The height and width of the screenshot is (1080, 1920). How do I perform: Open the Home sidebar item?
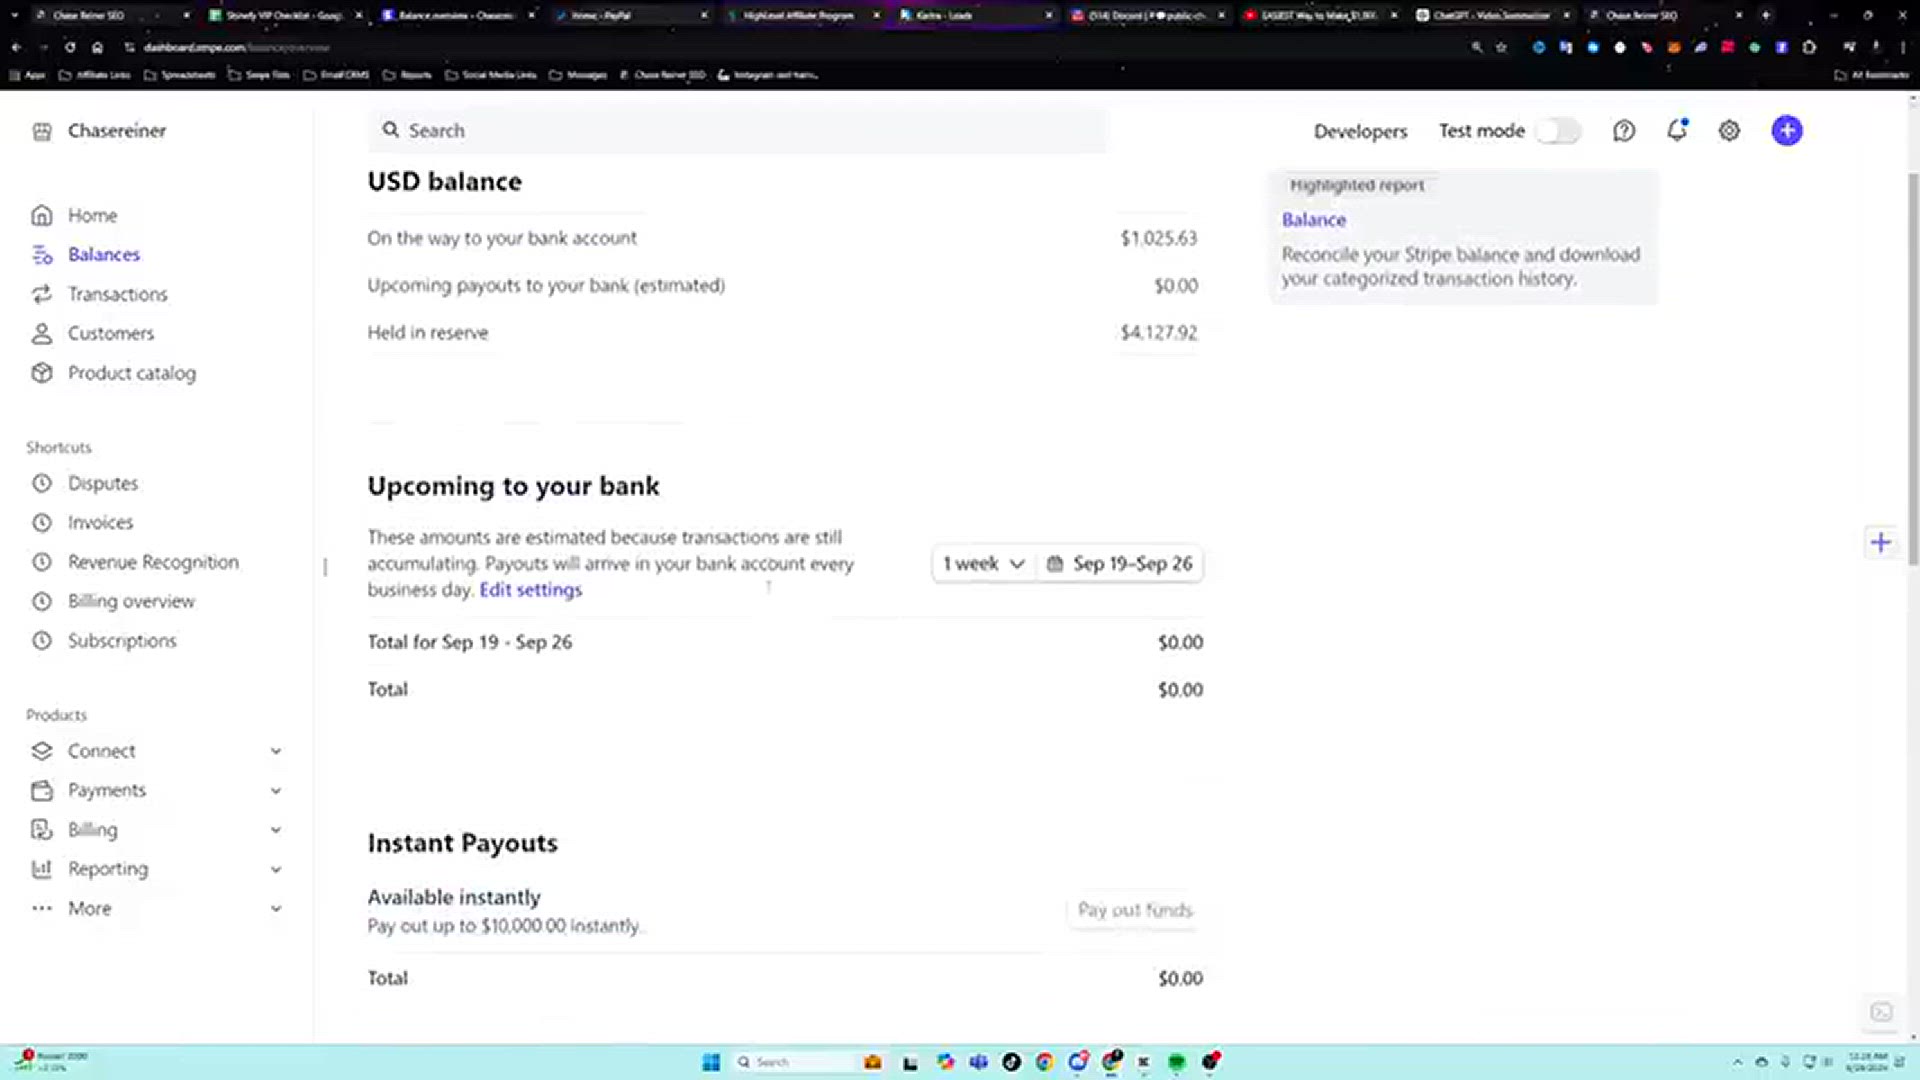[92, 215]
